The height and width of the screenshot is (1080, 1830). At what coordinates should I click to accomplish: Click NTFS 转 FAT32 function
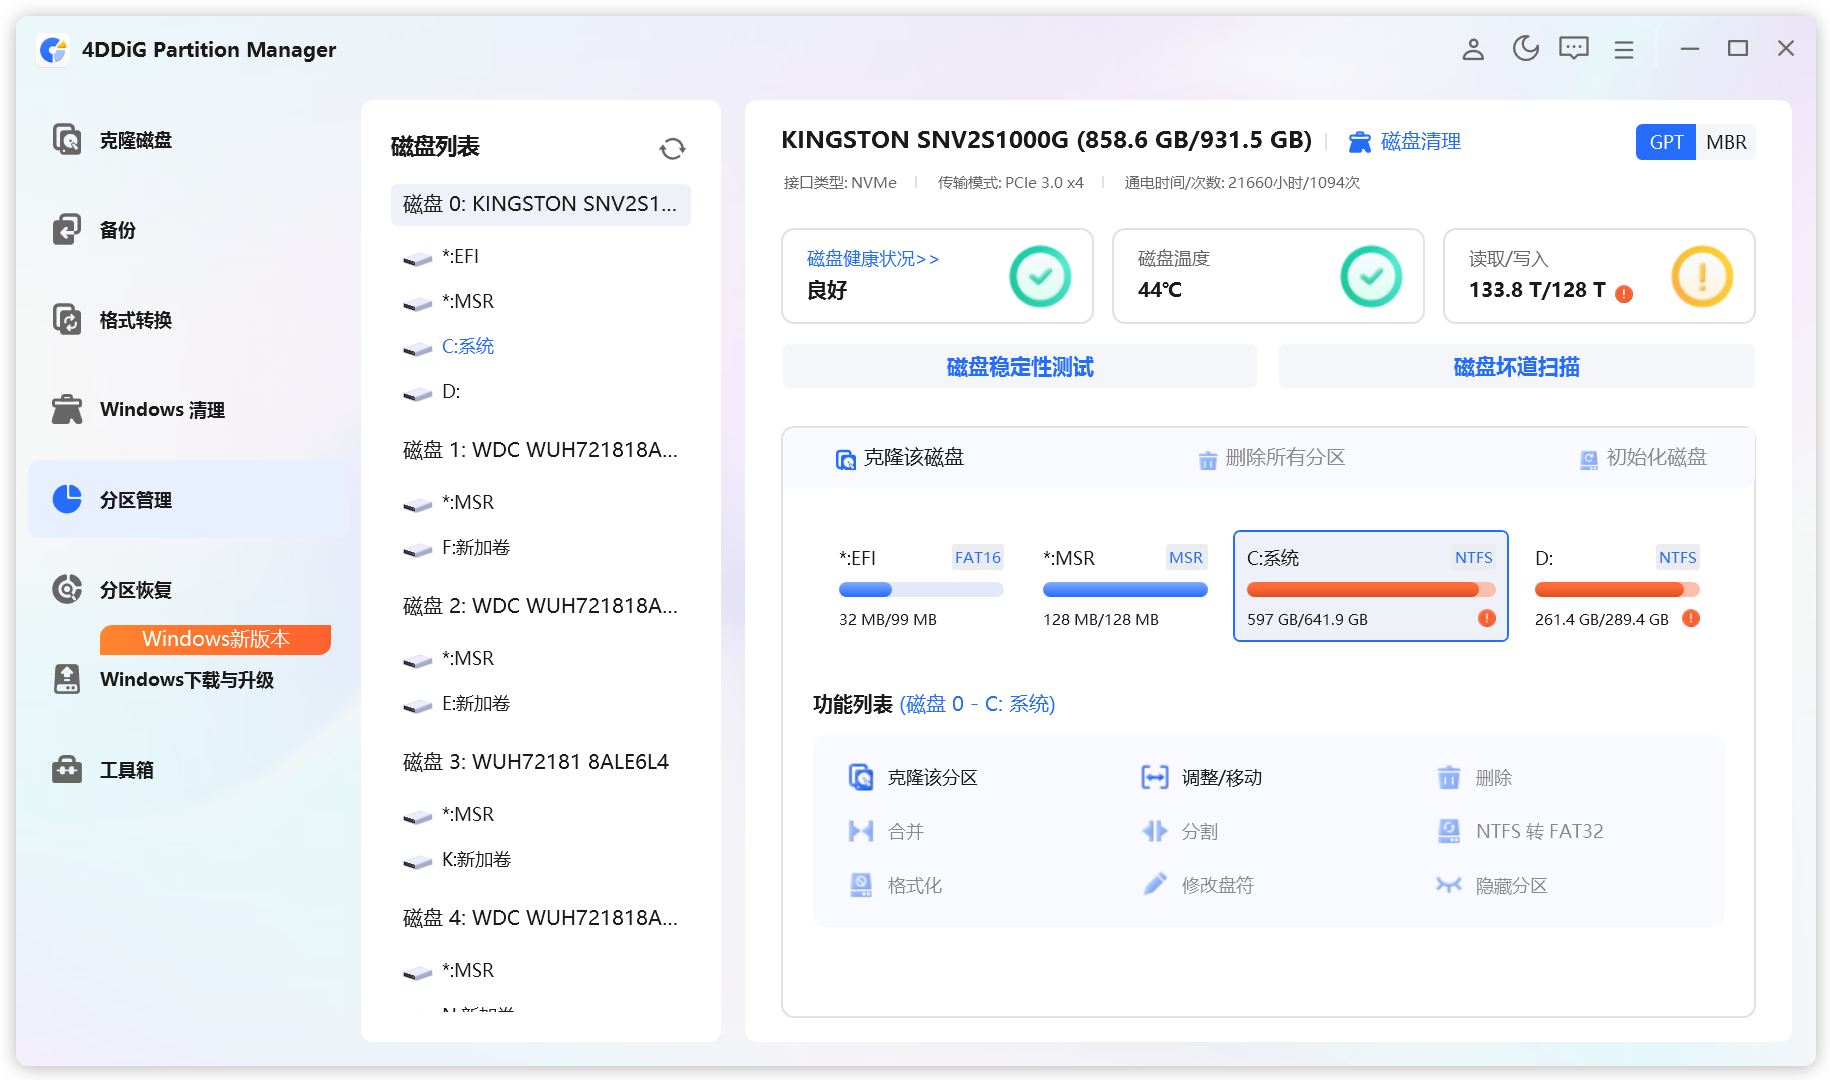pyautogui.click(x=1519, y=831)
